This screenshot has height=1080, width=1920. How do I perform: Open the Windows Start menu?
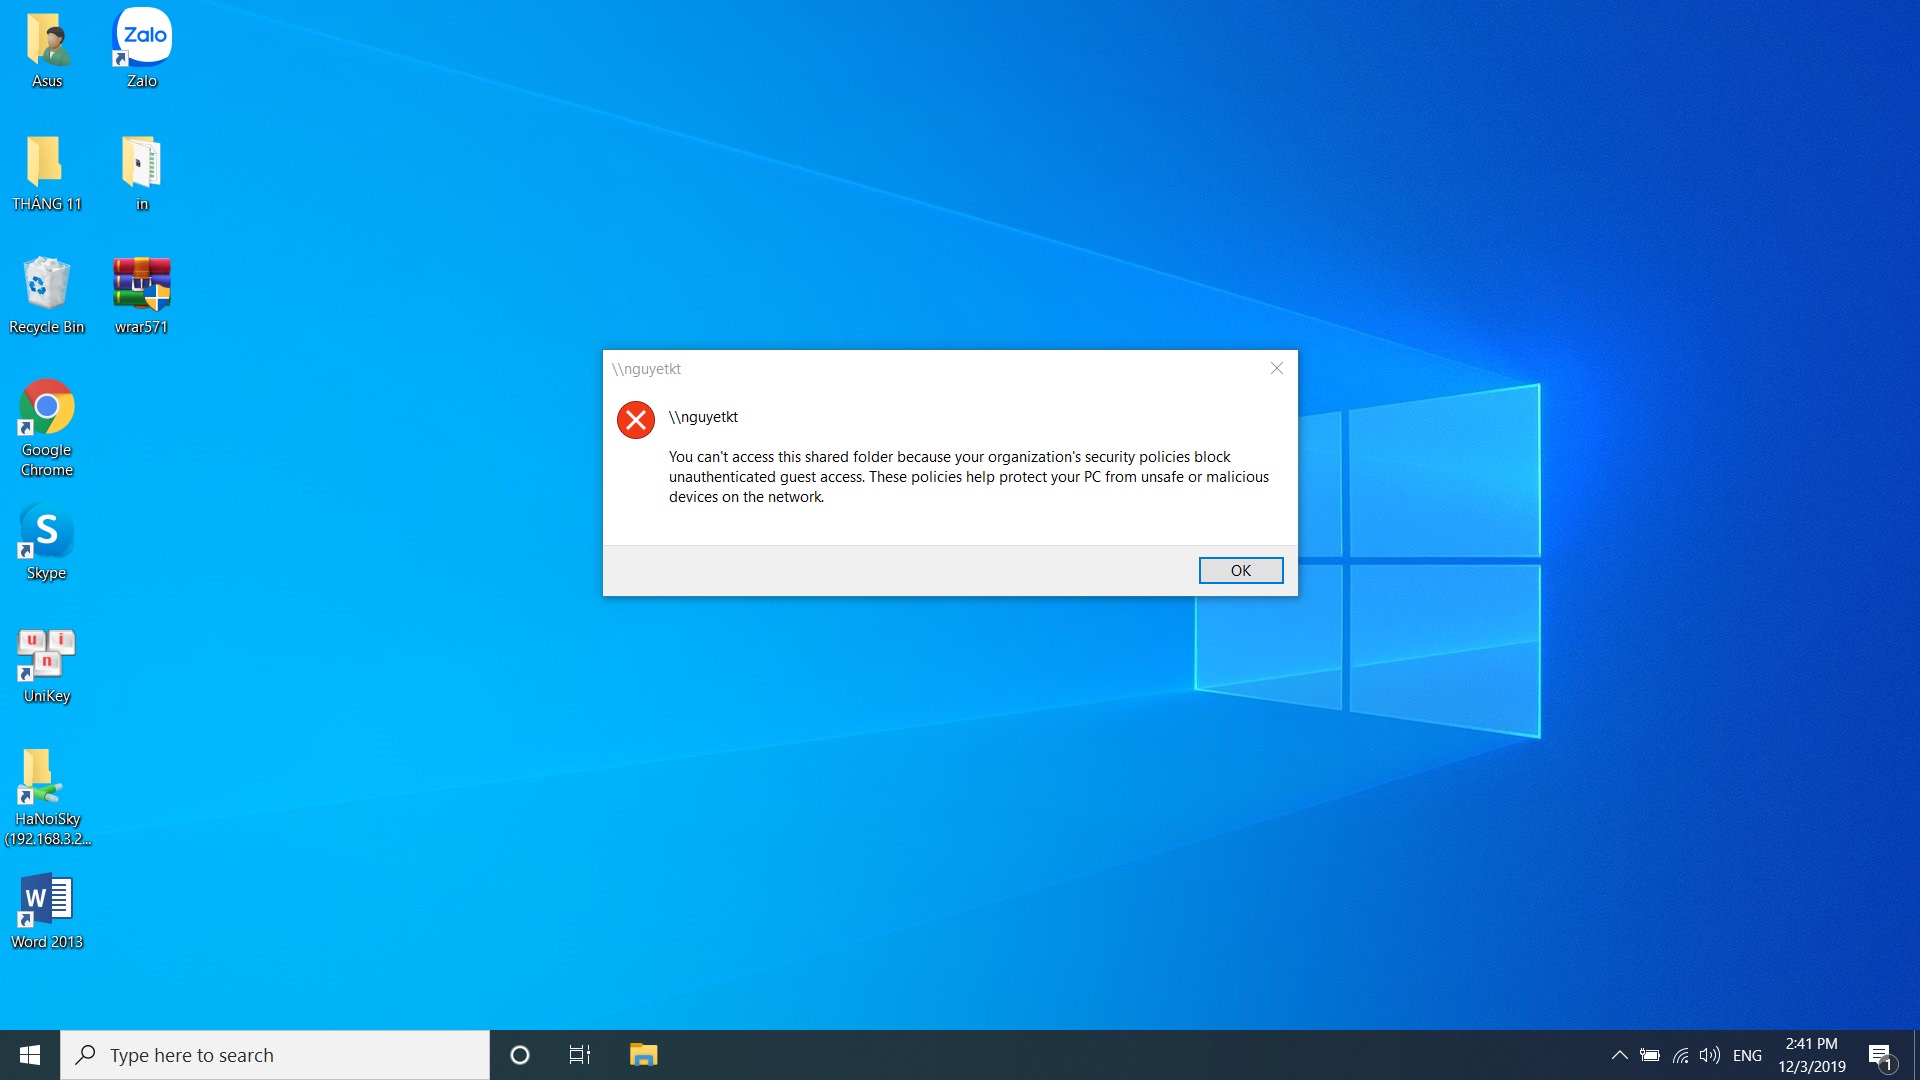click(x=30, y=1055)
